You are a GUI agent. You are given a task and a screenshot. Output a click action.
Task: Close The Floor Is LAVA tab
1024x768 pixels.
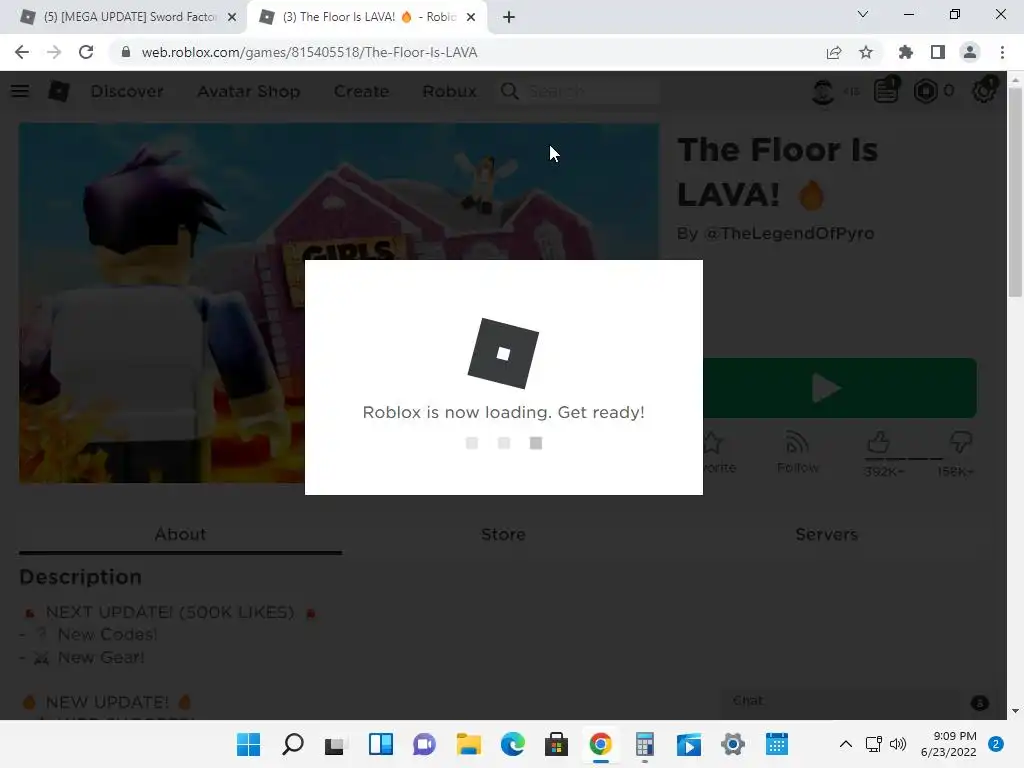pos(471,17)
